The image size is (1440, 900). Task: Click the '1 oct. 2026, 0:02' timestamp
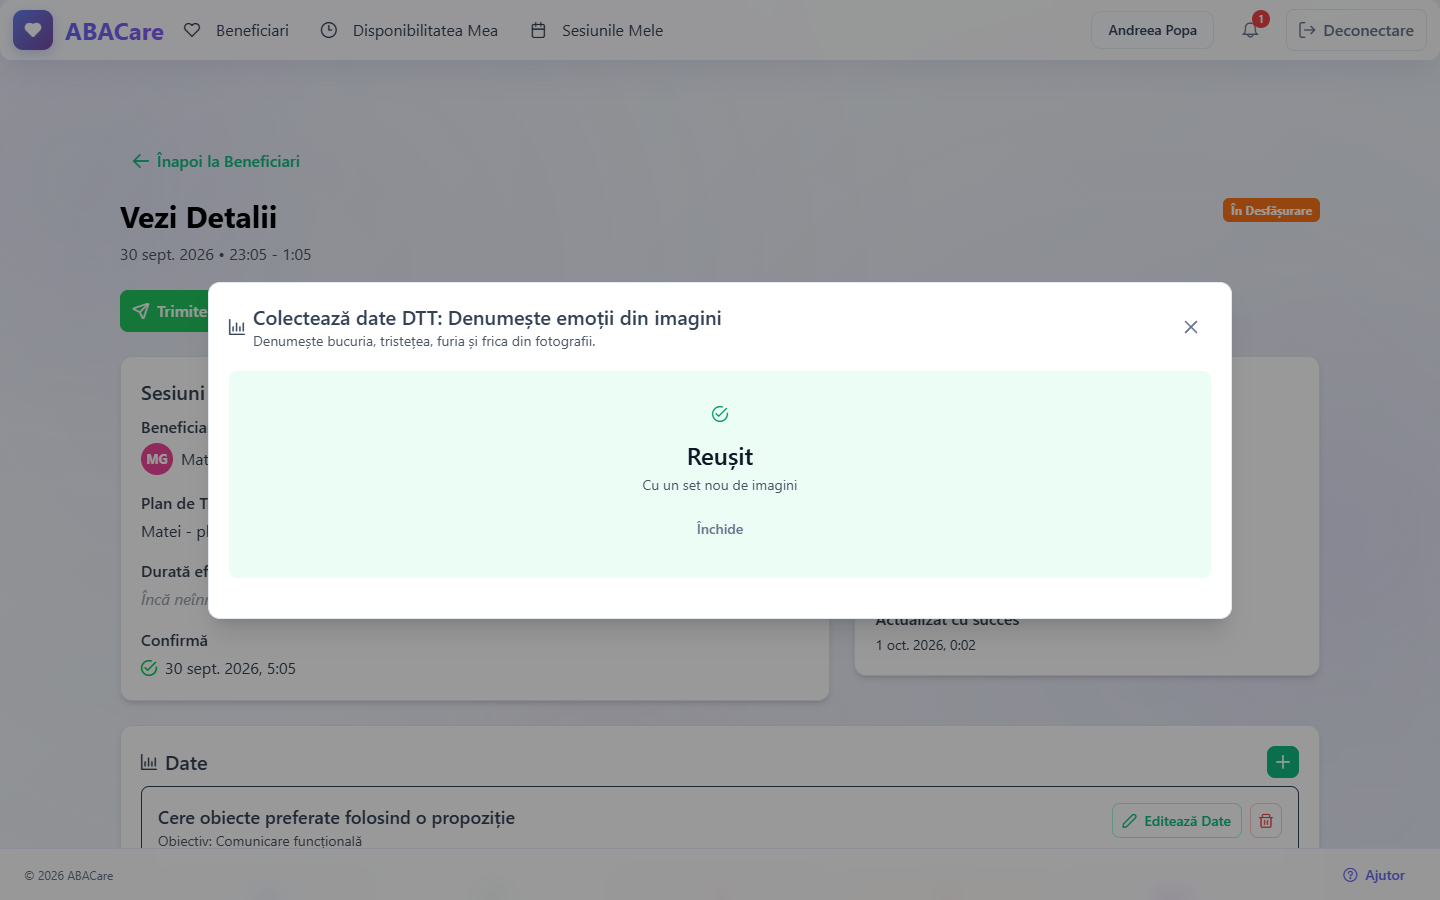[926, 645]
